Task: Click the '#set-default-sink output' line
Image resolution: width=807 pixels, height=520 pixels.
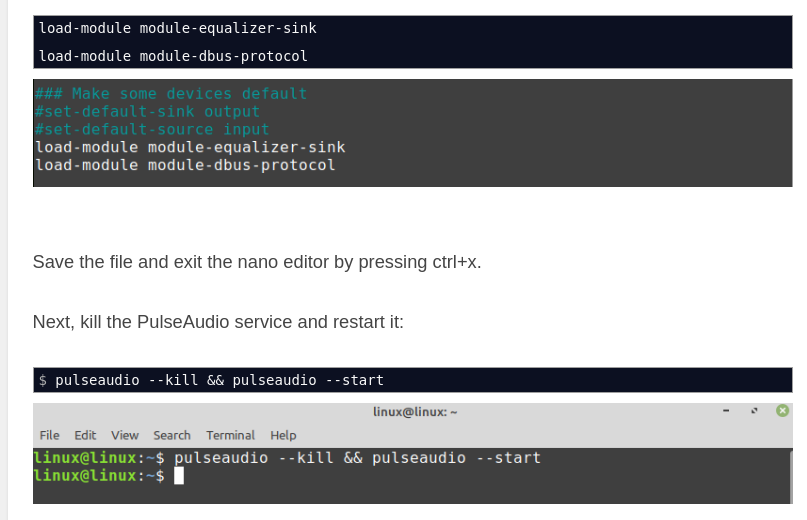Action: coord(147,112)
